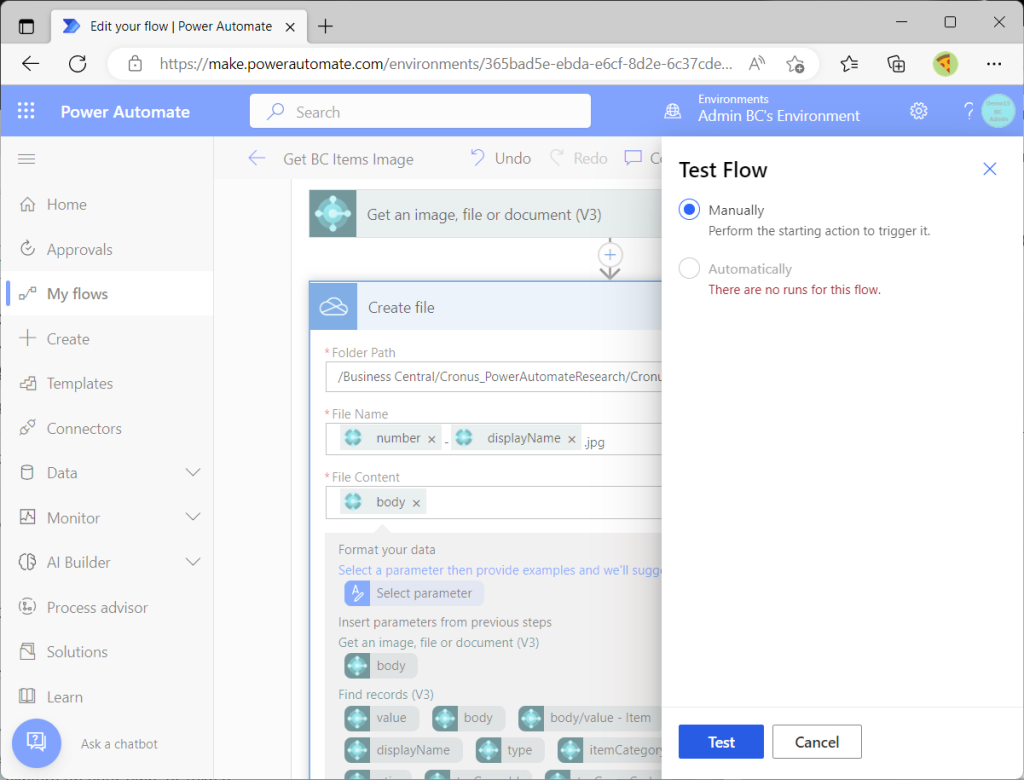This screenshot has height=780, width=1024.
Task: Open browser tab actions menu icon
Action: click(26, 26)
